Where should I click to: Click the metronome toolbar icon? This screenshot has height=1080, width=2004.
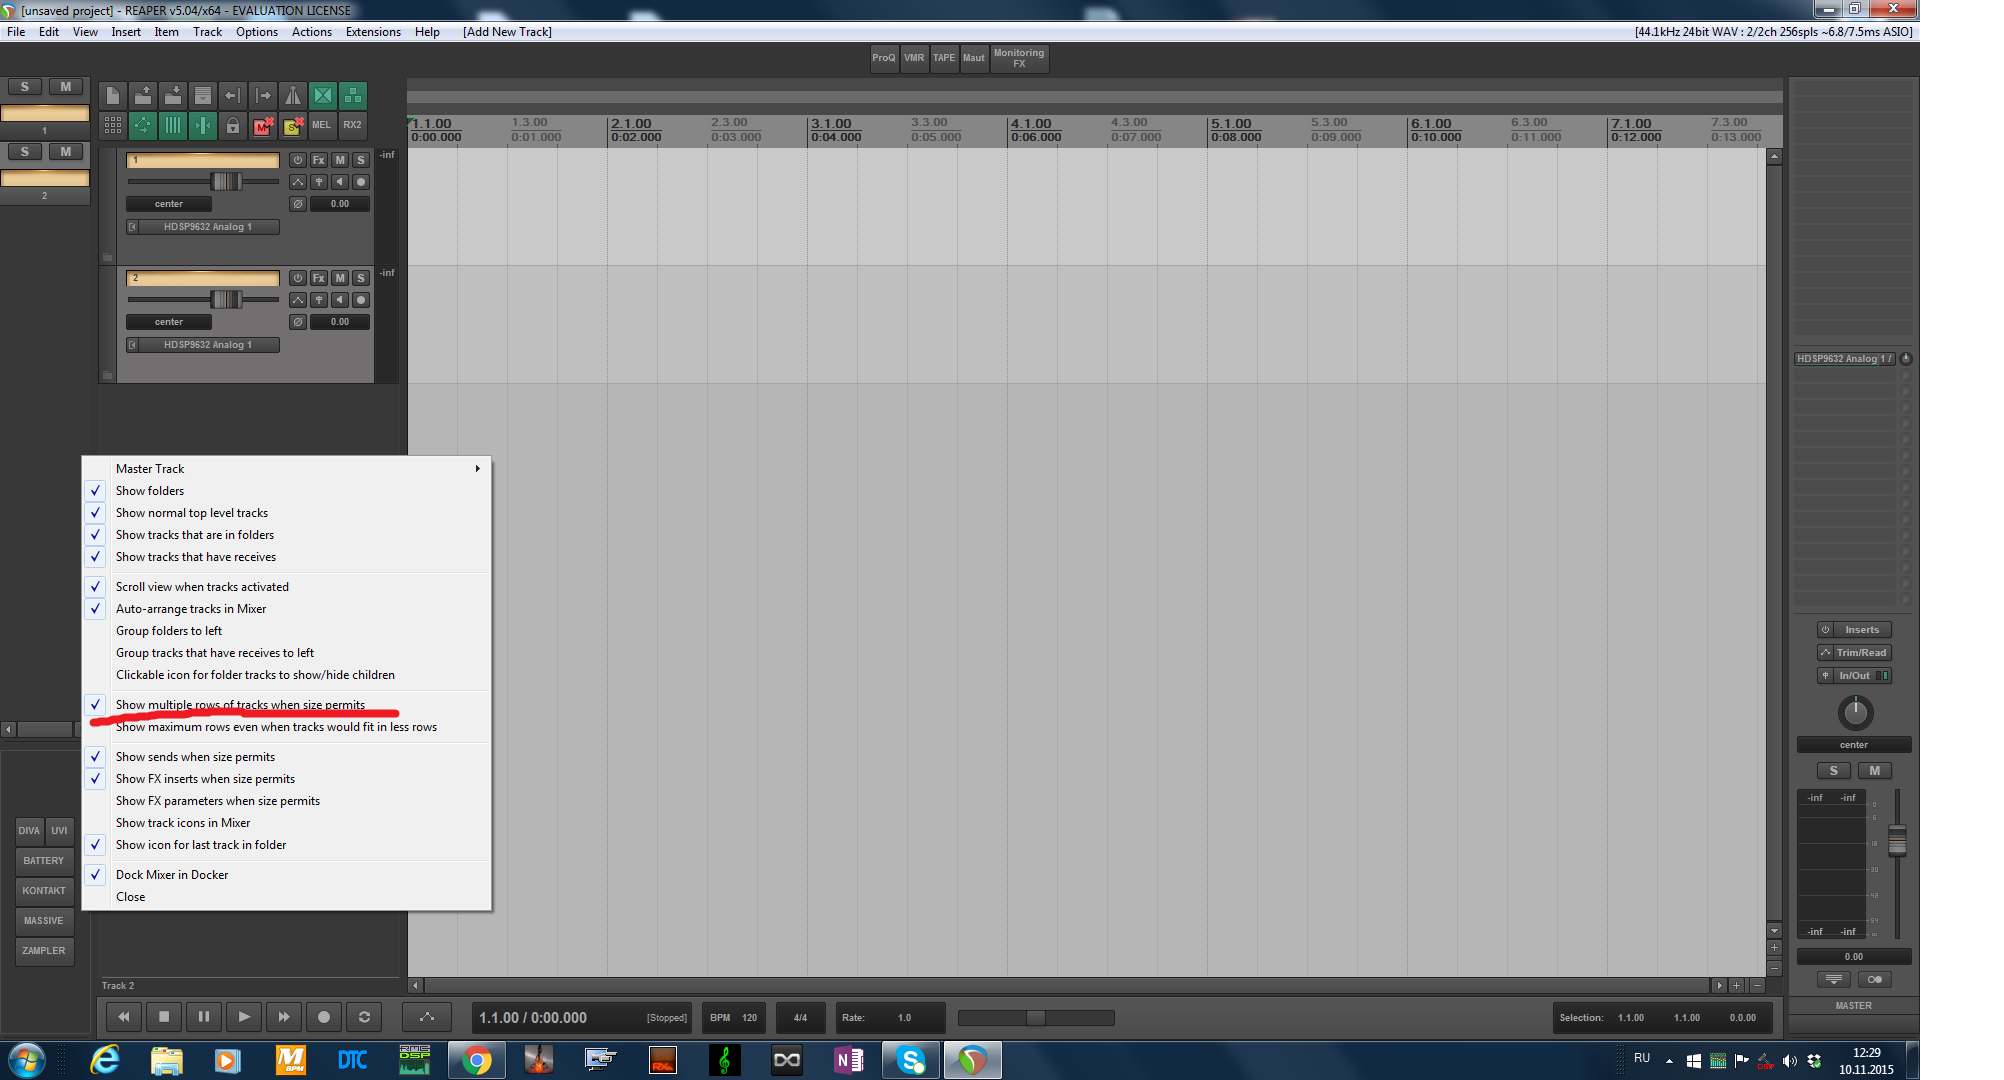point(293,96)
